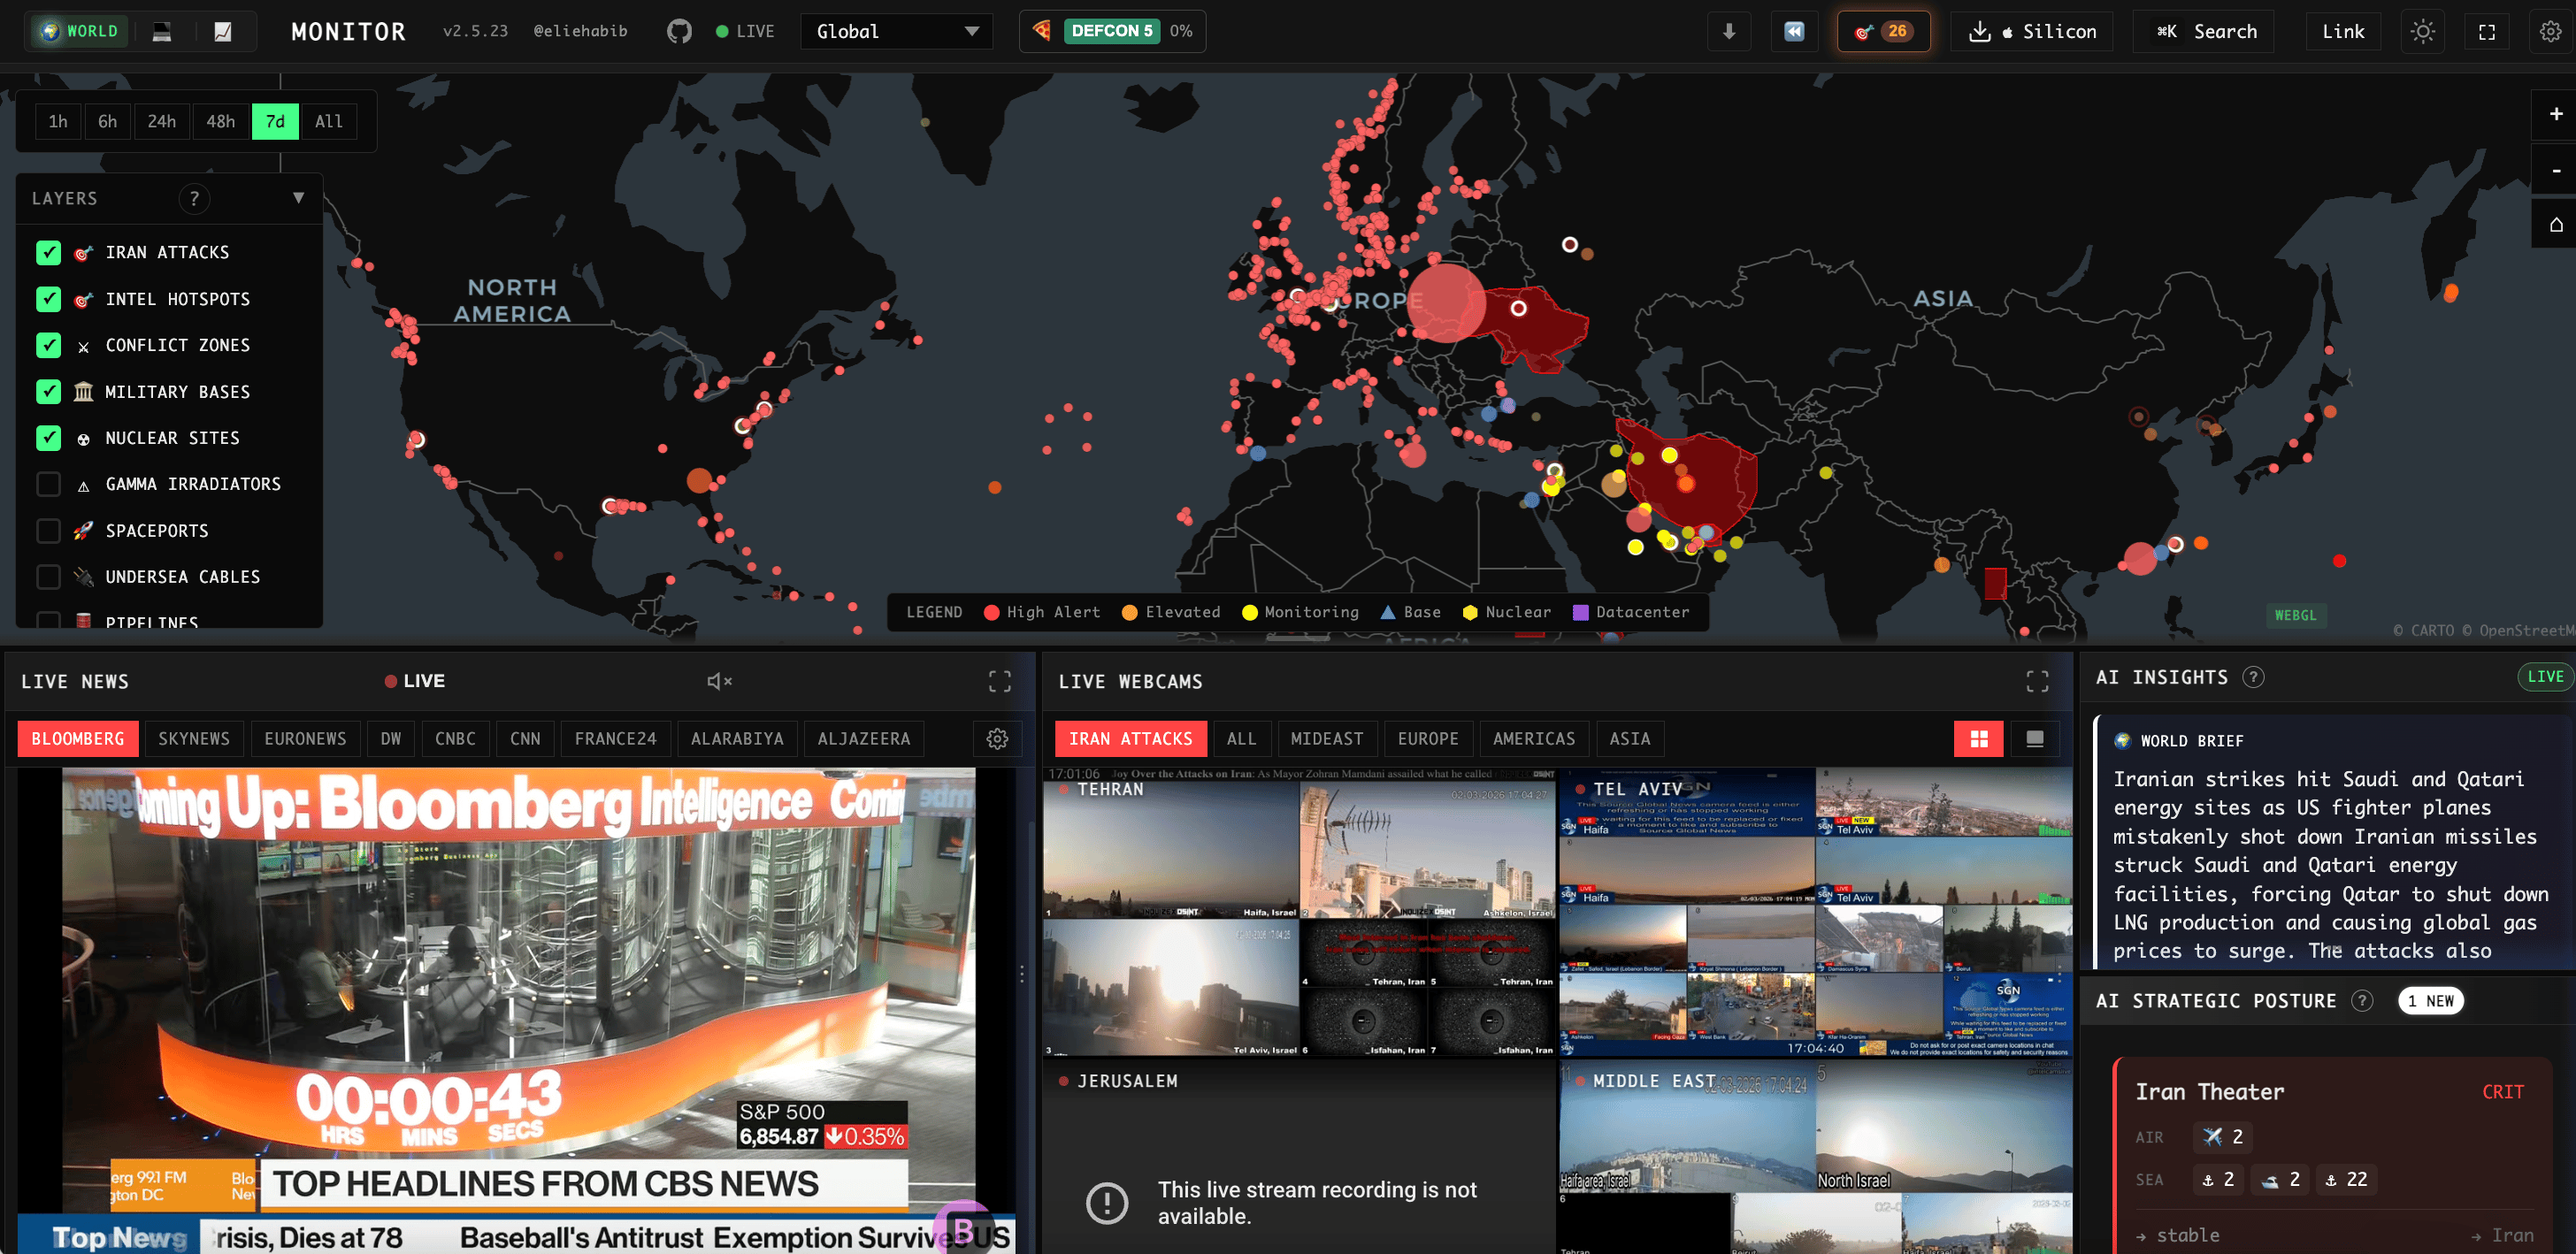Open settings gear in top bar
The height and width of the screenshot is (1254, 2576).
[x=2550, y=31]
